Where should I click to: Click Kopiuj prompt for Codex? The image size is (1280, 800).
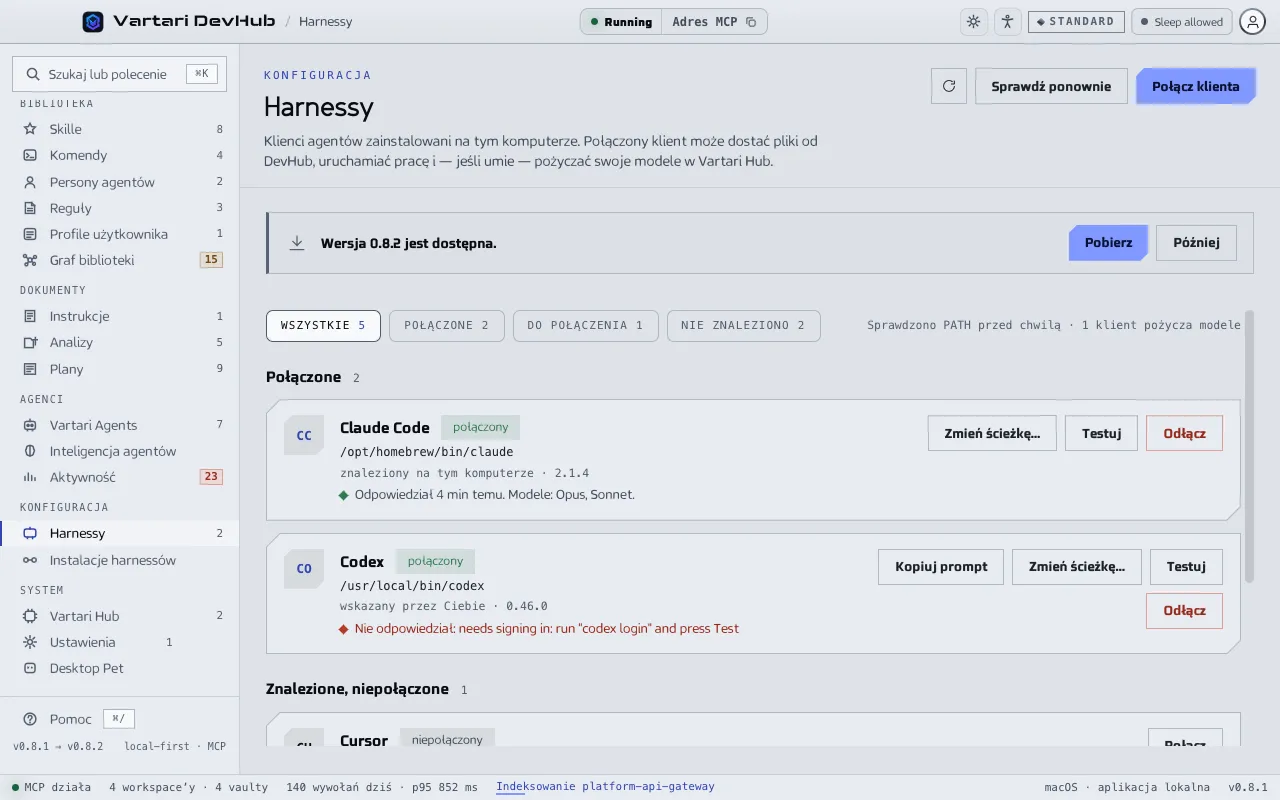pyautogui.click(x=941, y=567)
